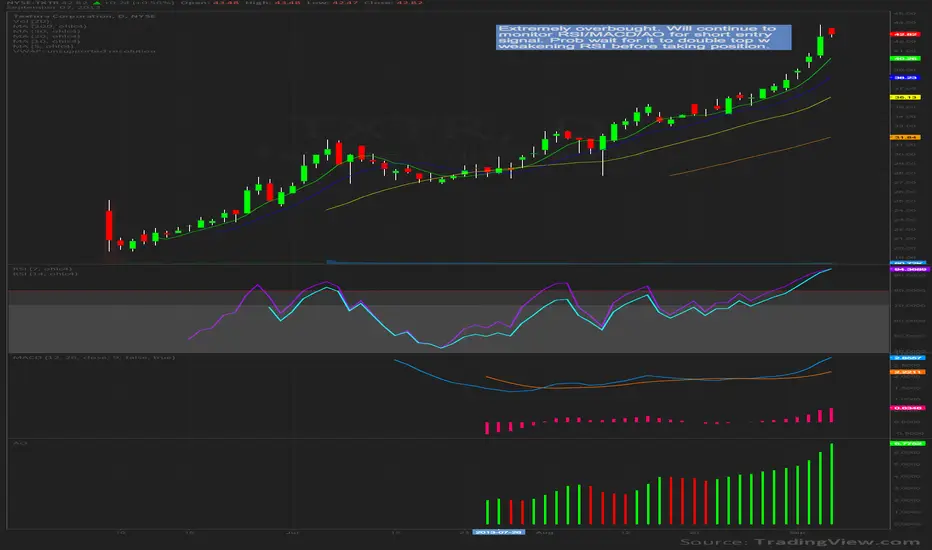Click the MACD (12, 26, close, 9) legend
The image size is (932, 550).
(94, 357)
